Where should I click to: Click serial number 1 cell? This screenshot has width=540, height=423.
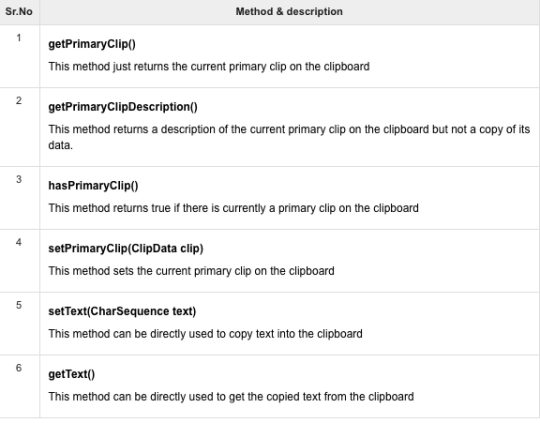click(x=19, y=56)
